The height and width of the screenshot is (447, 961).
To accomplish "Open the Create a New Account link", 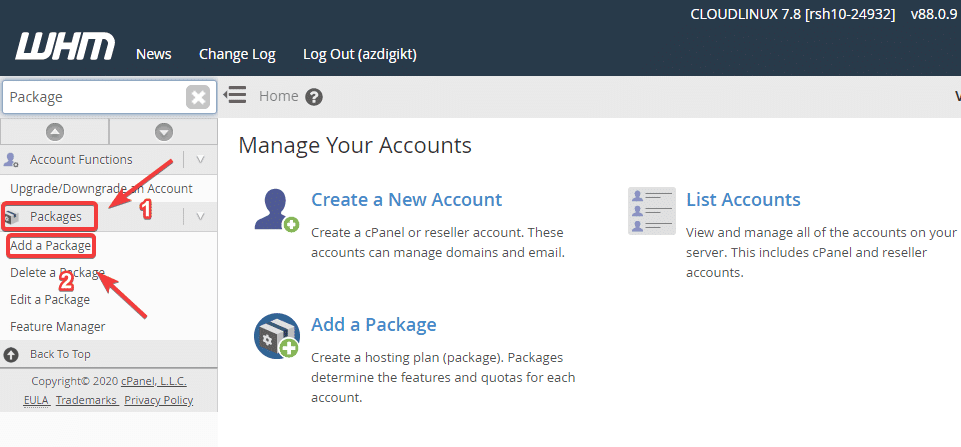I will 406,199.
